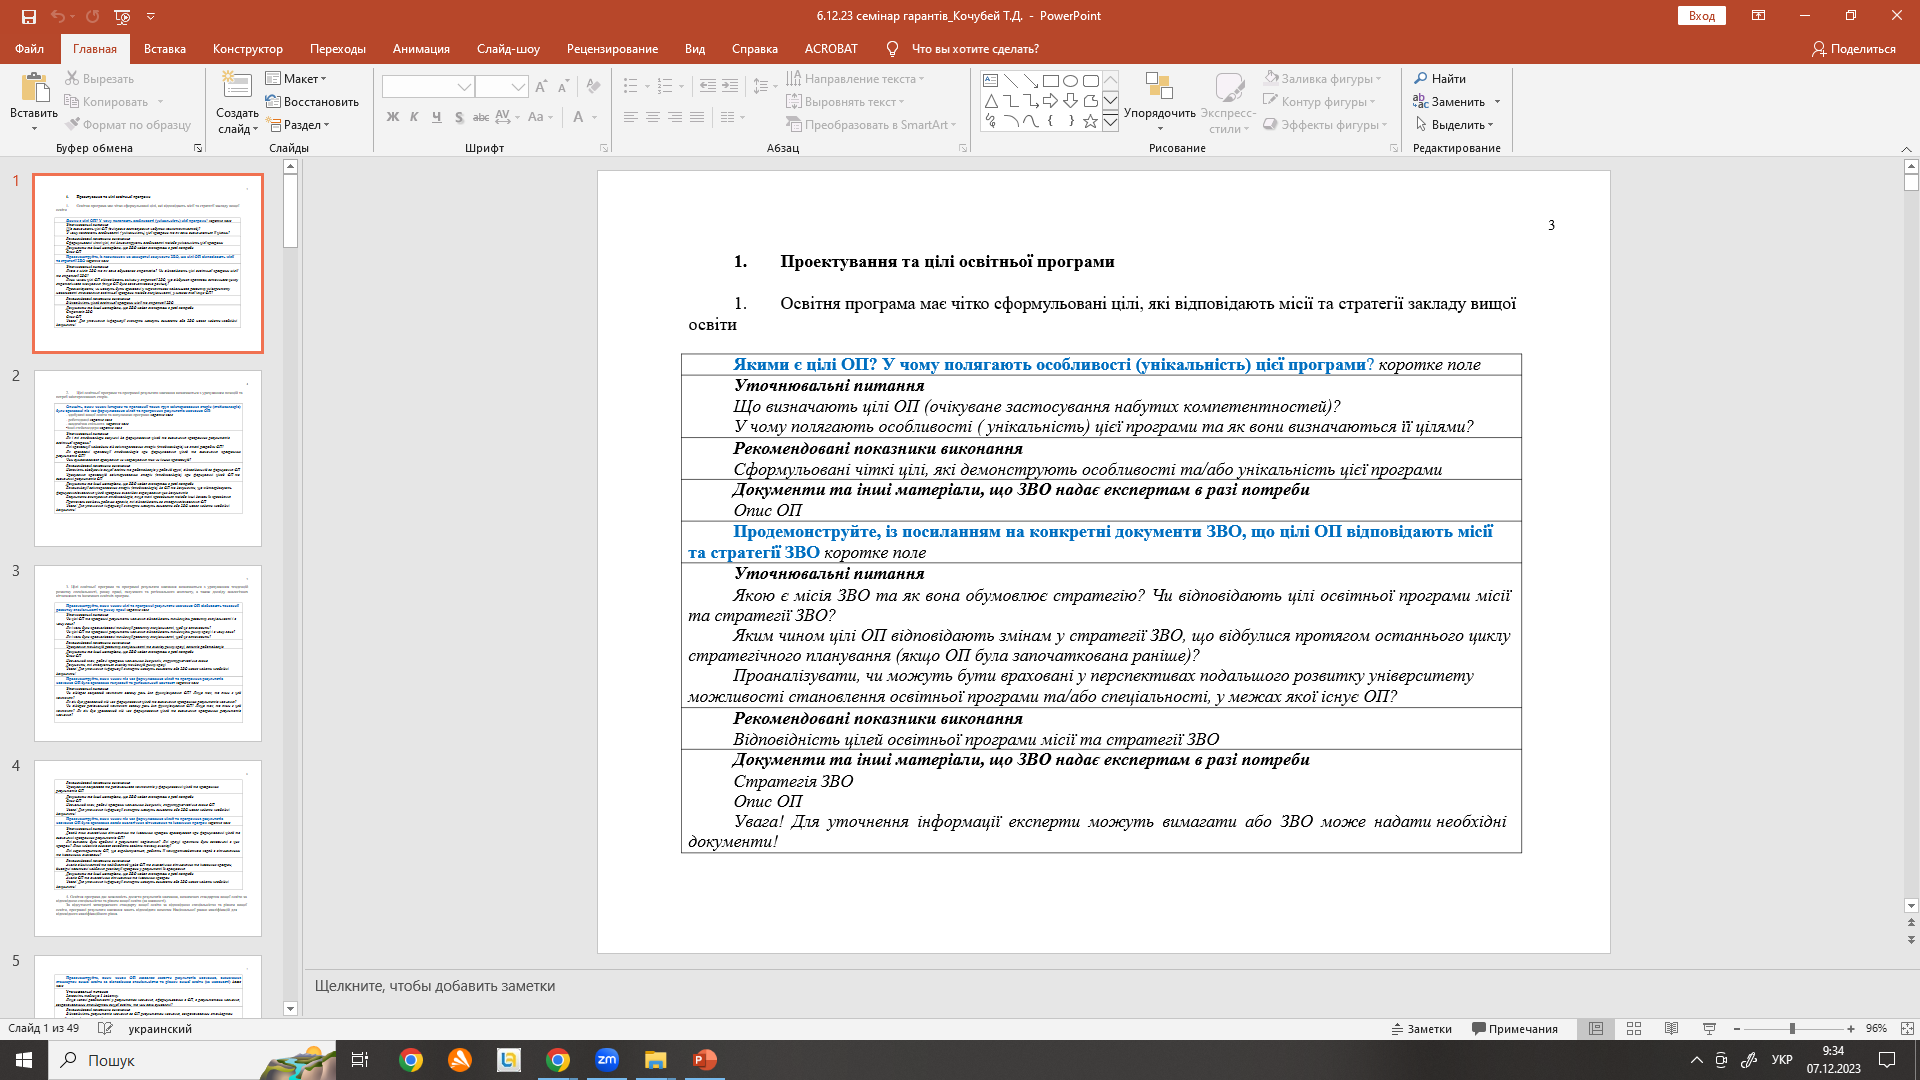Switch to the Конструктор ribbon tab
This screenshot has height=1080, width=1920.
point(248,48)
